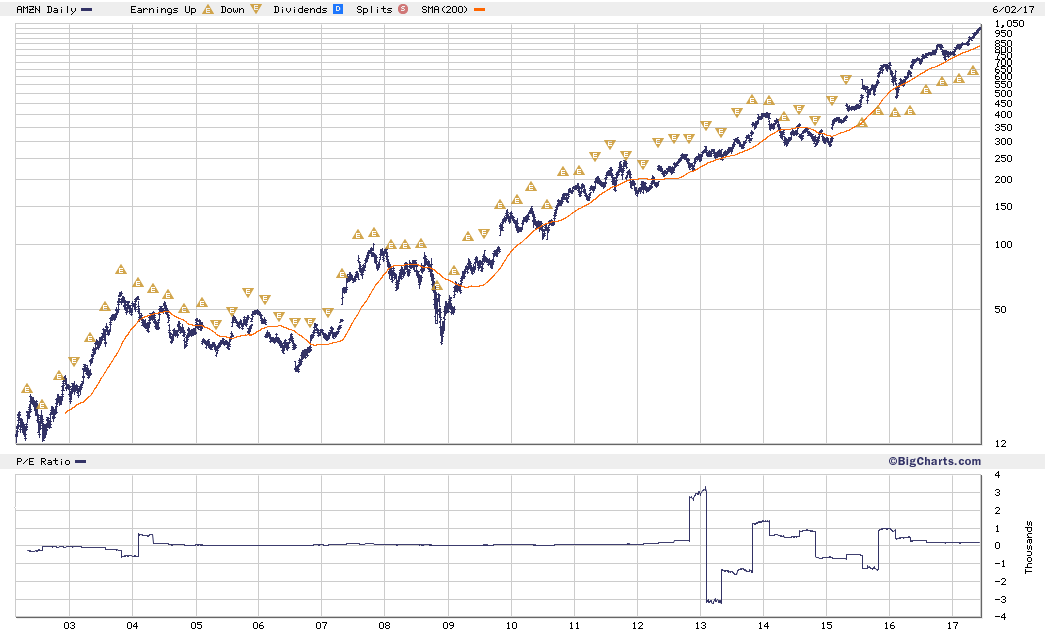Click the Splits legend text
The width and height of the screenshot is (1045, 635).
tap(375, 9)
